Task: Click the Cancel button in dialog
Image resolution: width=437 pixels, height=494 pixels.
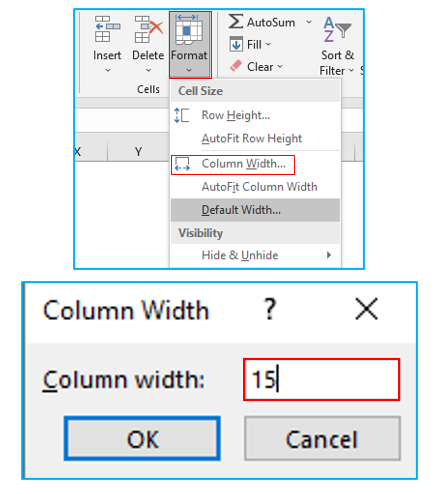Action: click(x=322, y=439)
